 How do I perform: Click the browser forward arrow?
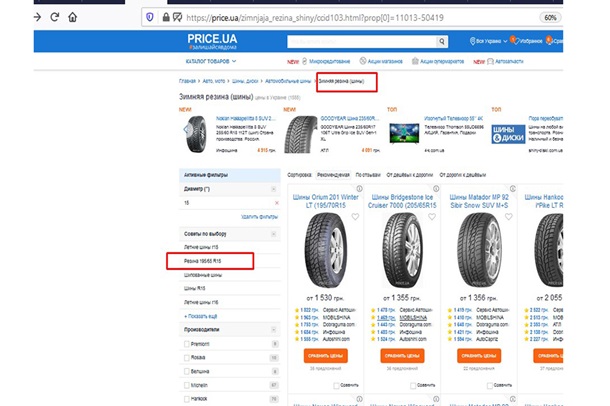tap(37, 18)
